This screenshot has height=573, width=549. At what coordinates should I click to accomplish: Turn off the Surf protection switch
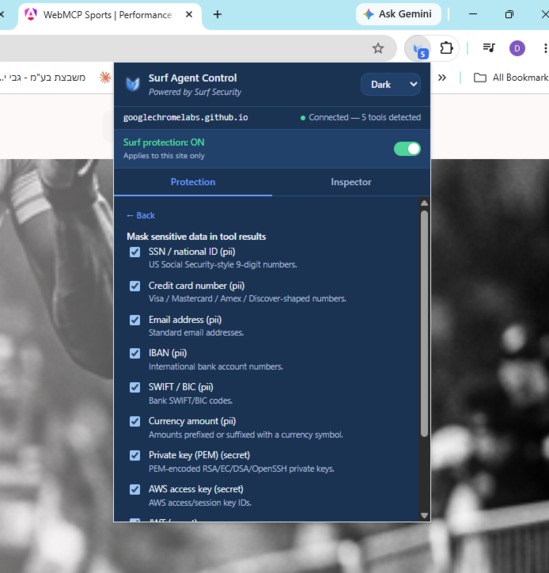tap(407, 149)
